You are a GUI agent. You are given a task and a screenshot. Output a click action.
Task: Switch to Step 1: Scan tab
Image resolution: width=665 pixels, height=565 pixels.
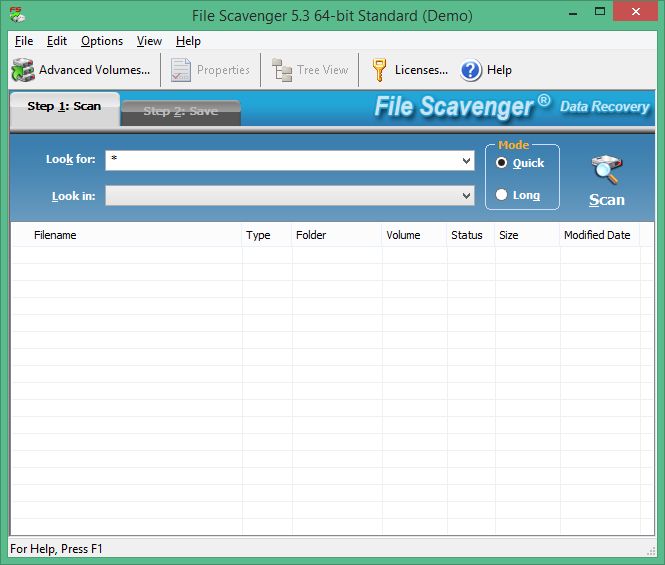(x=64, y=109)
